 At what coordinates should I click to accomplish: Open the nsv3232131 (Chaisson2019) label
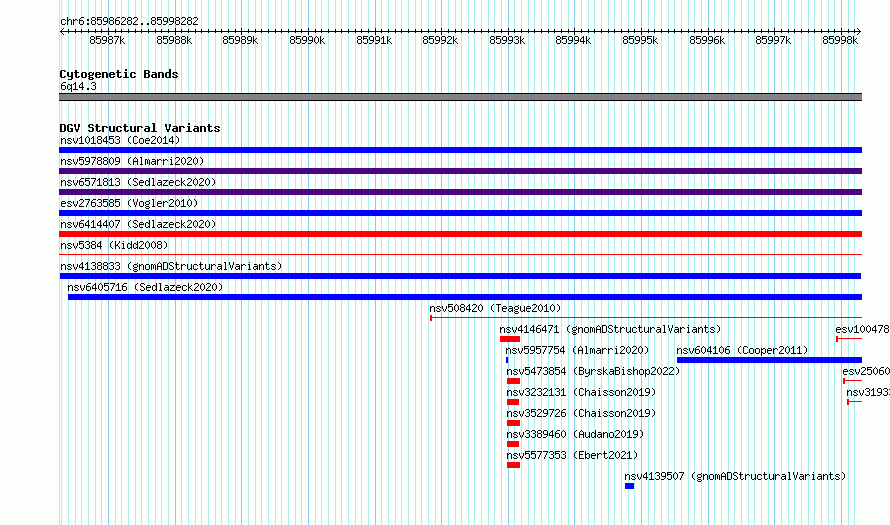tap(581, 392)
